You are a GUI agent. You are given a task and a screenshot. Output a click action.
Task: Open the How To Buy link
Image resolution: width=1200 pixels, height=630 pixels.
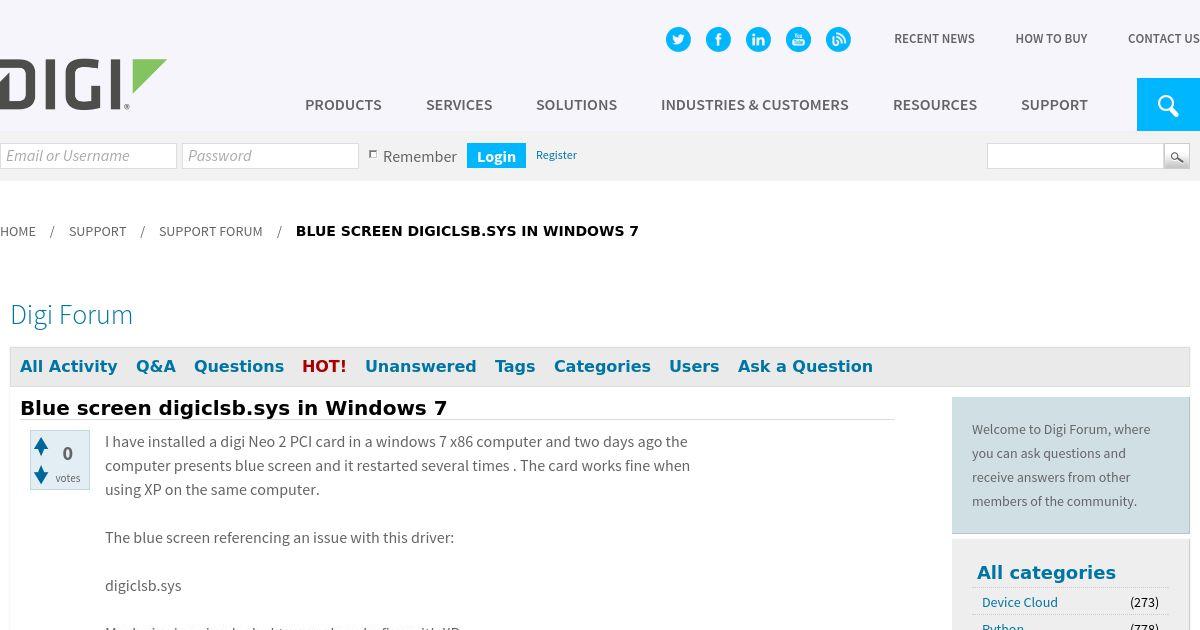pos(1051,39)
